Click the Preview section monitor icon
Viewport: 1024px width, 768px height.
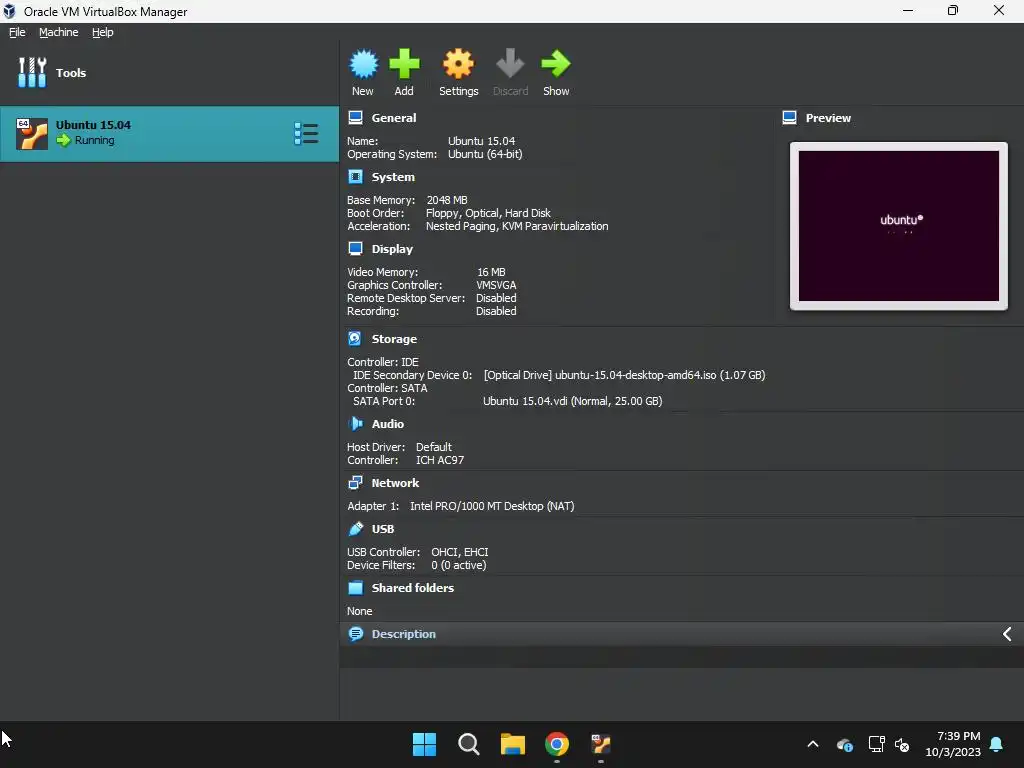click(x=789, y=118)
